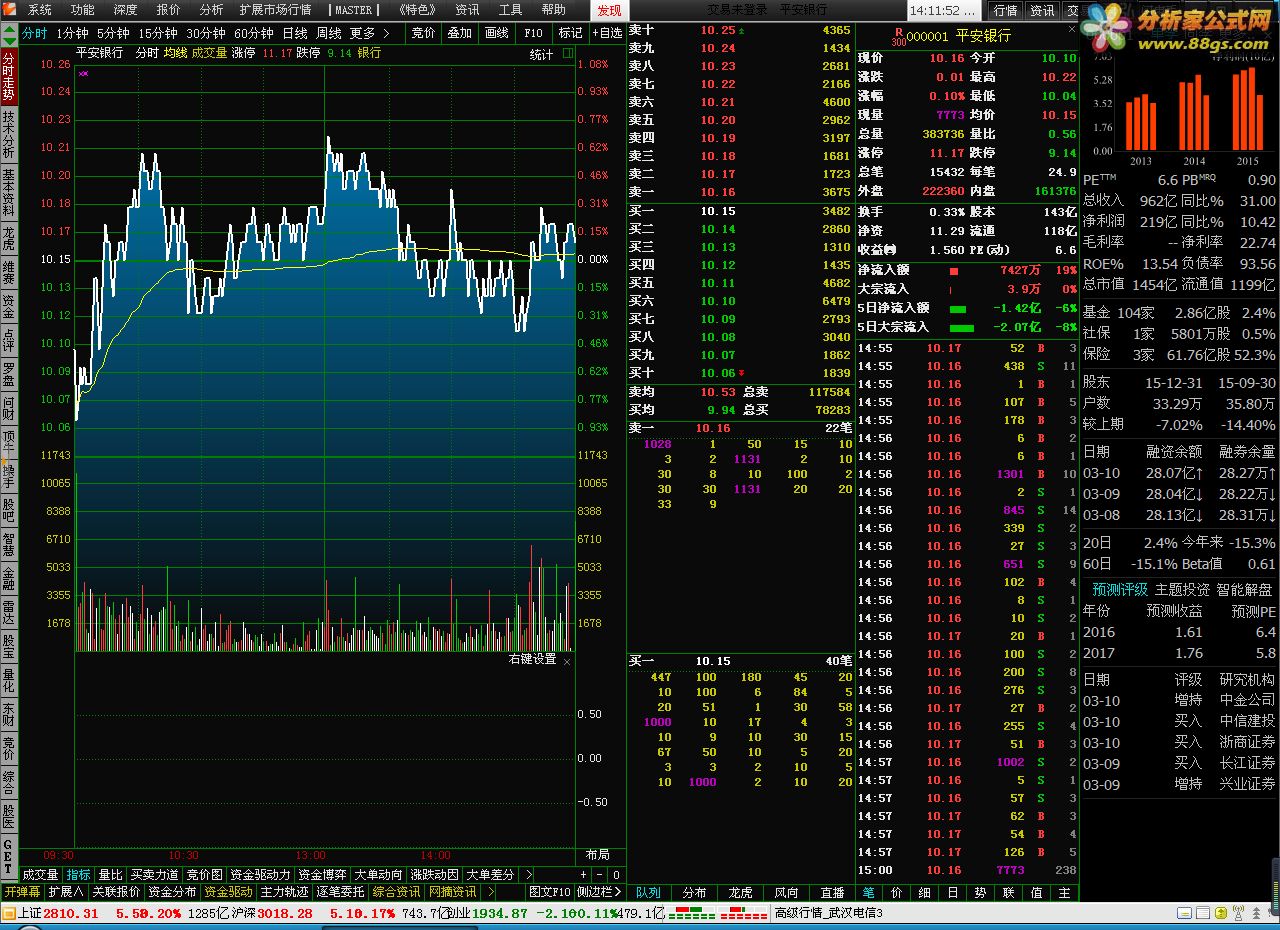Select the 15分钟 period
This screenshot has height=930, width=1280.
tap(158, 33)
